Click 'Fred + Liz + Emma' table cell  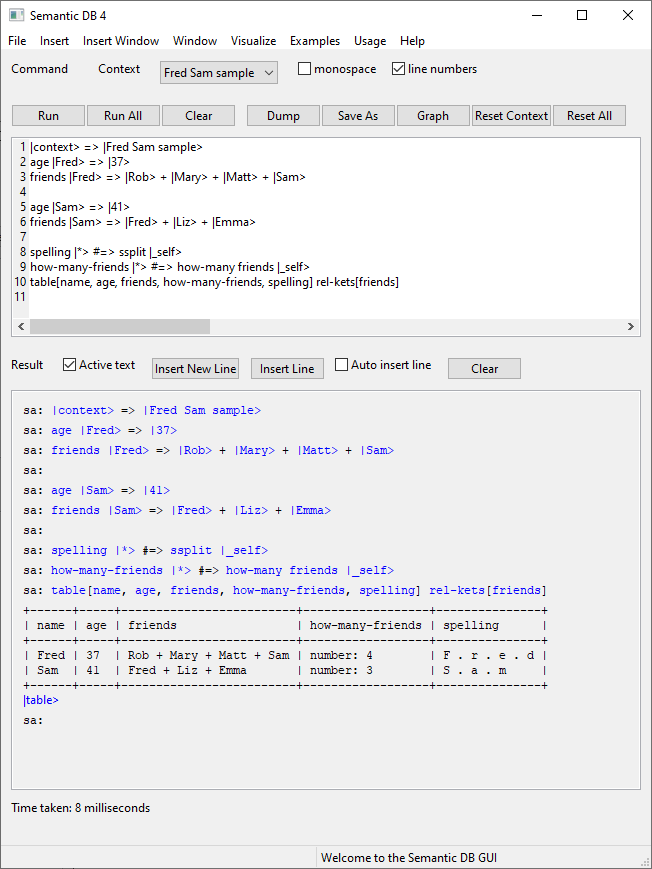(x=187, y=671)
